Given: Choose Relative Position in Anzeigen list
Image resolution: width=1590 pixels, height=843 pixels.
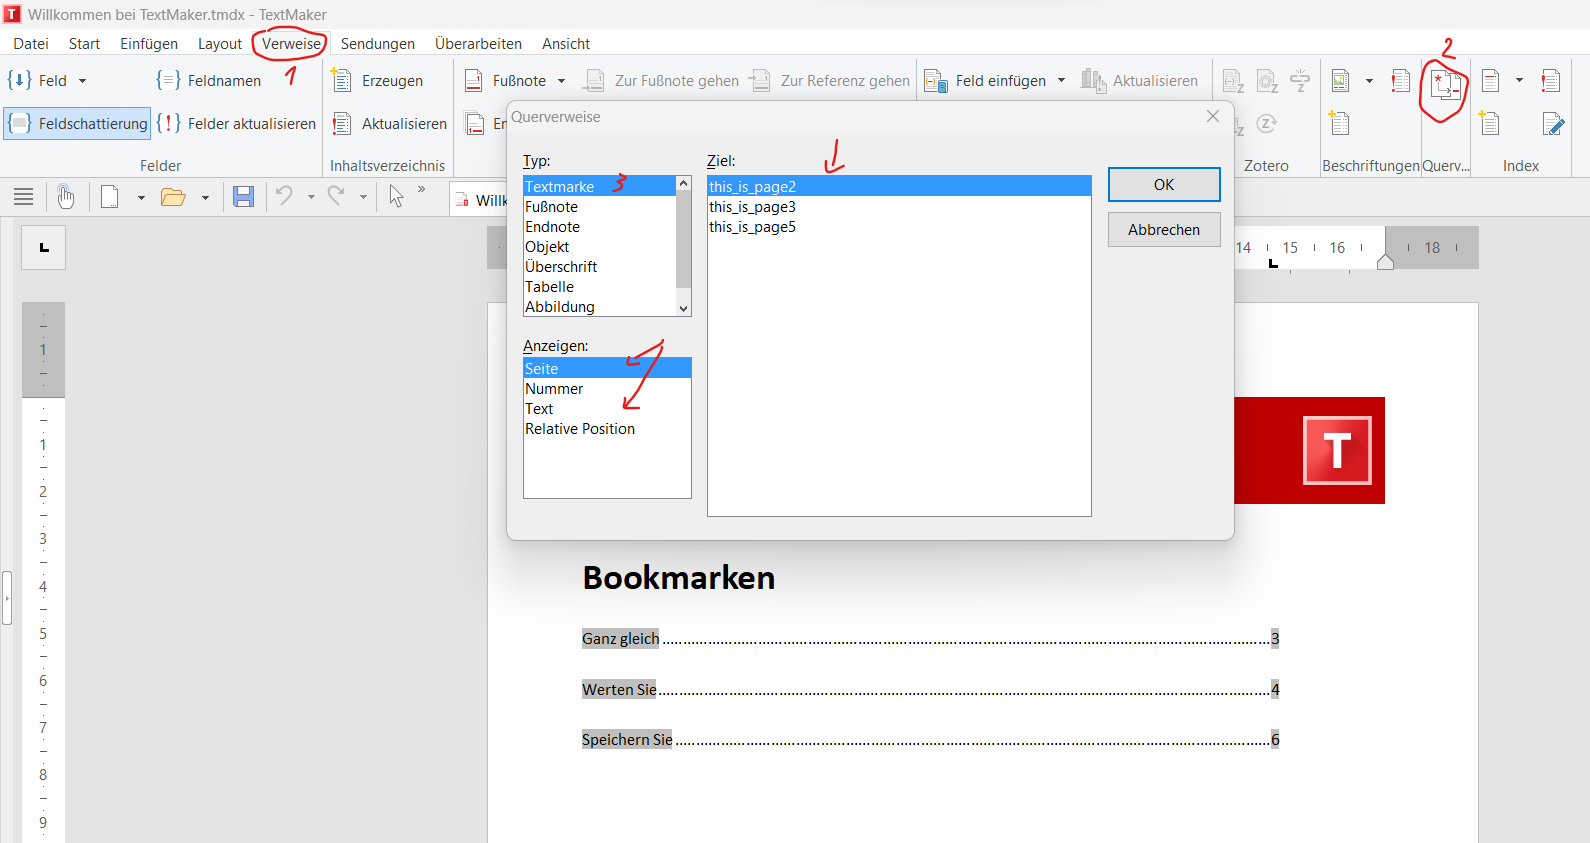Looking at the screenshot, I should point(580,429).
